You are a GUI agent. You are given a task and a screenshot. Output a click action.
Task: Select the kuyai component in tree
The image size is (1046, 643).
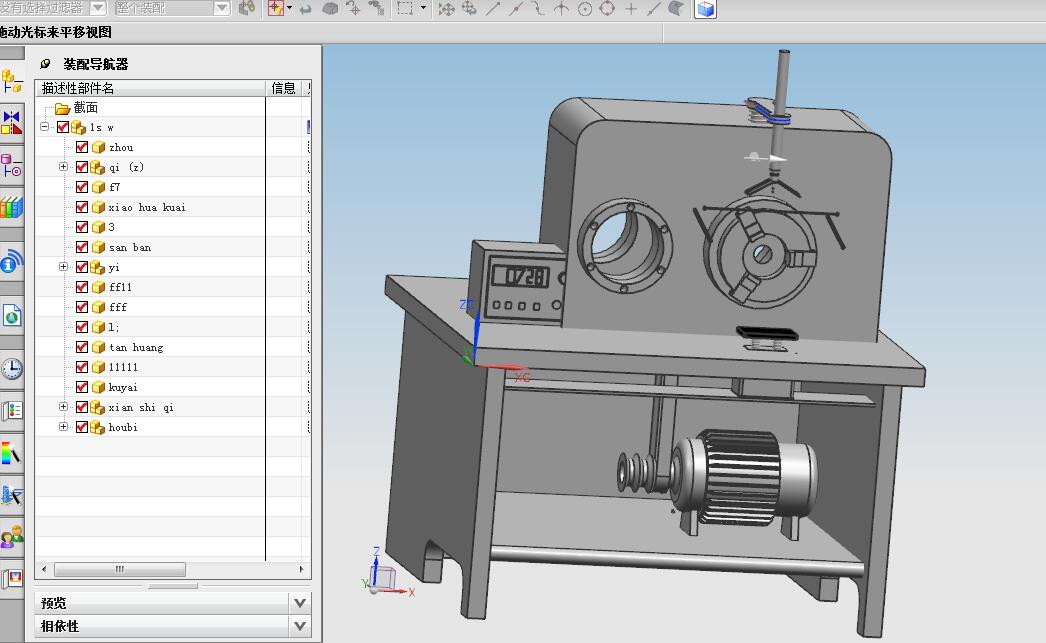click(123, 387)
